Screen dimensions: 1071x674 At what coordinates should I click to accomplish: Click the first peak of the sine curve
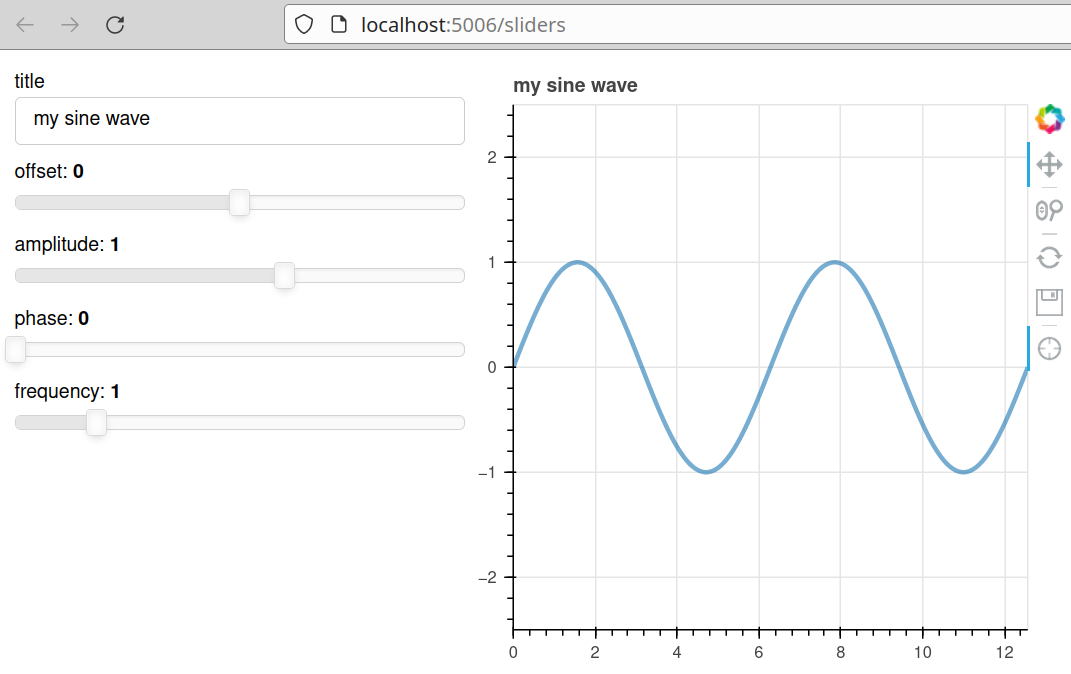(x=577, y=262)
